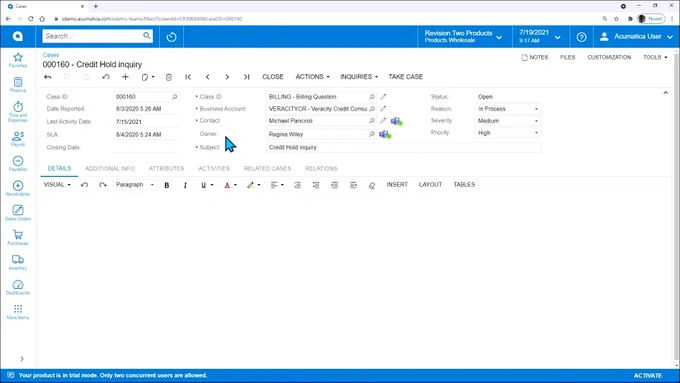Click the save and close back arrow
Screen dimensions: 680x383
[48, 77]
